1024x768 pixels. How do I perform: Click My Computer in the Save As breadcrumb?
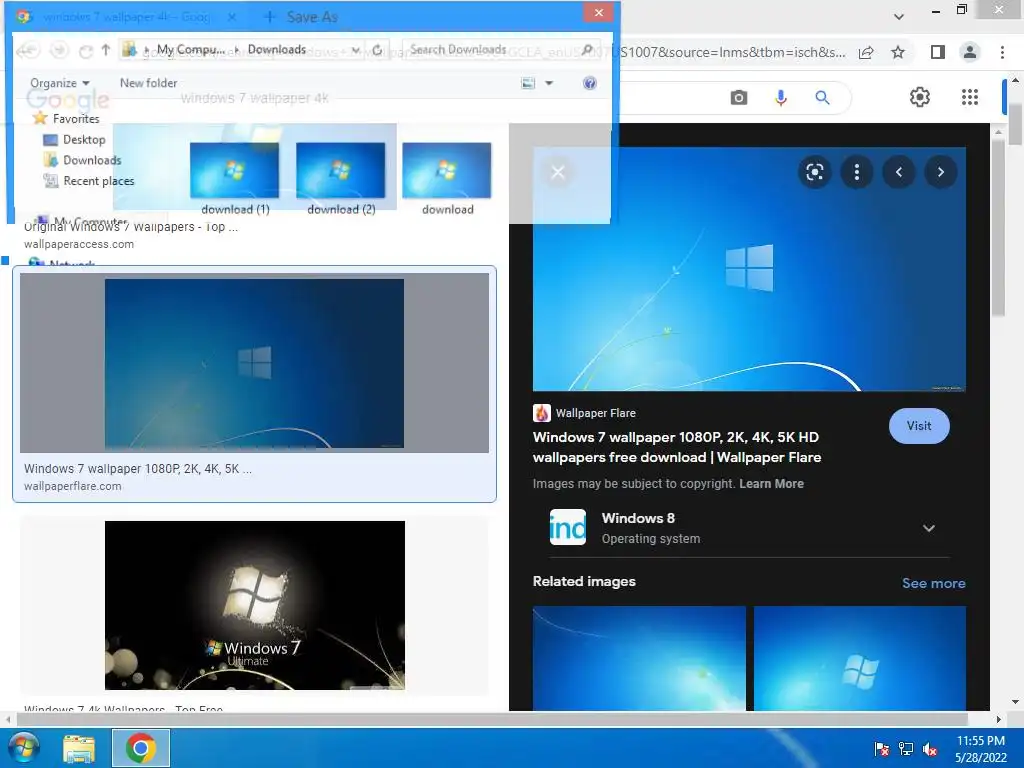pyautogui.click(x=191, y=50)
